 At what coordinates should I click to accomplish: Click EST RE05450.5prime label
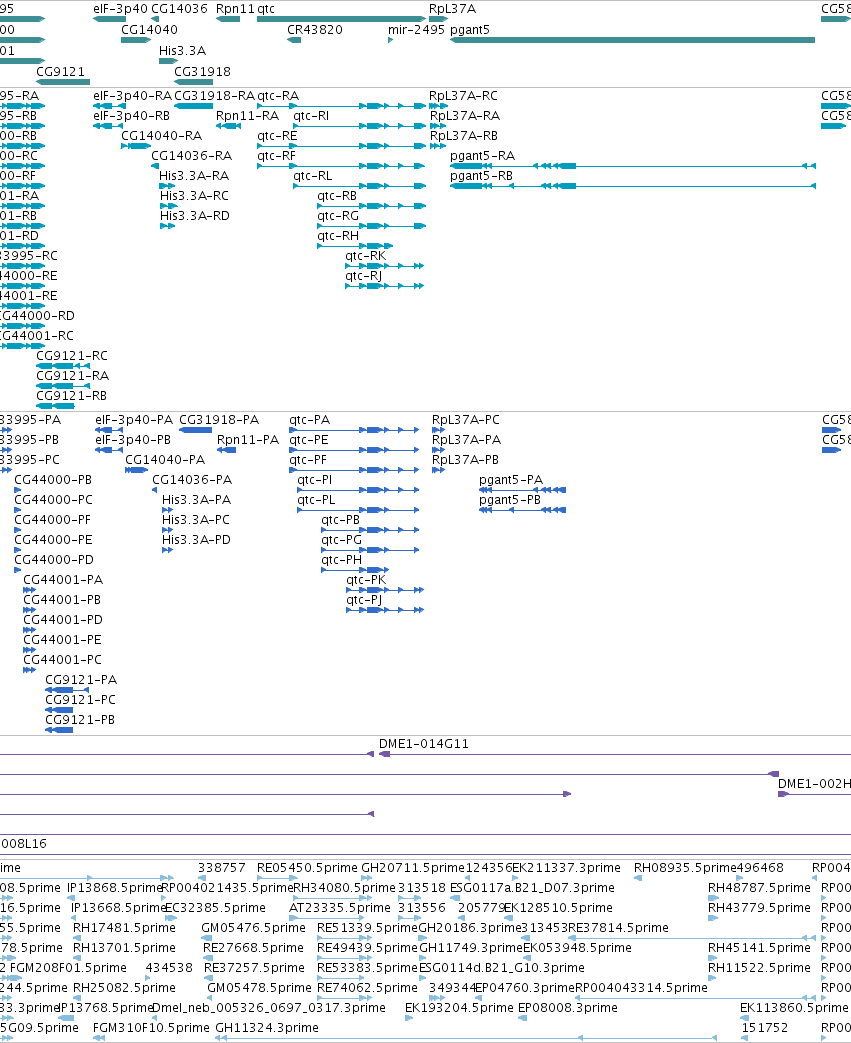(307, 868)
